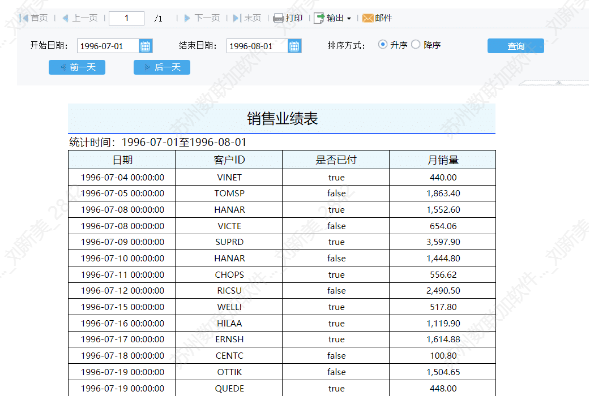Click the 1996-07-05 00:00:00 date cell
Viewport: 589px width, 396px height.
(x=122, y=193)
